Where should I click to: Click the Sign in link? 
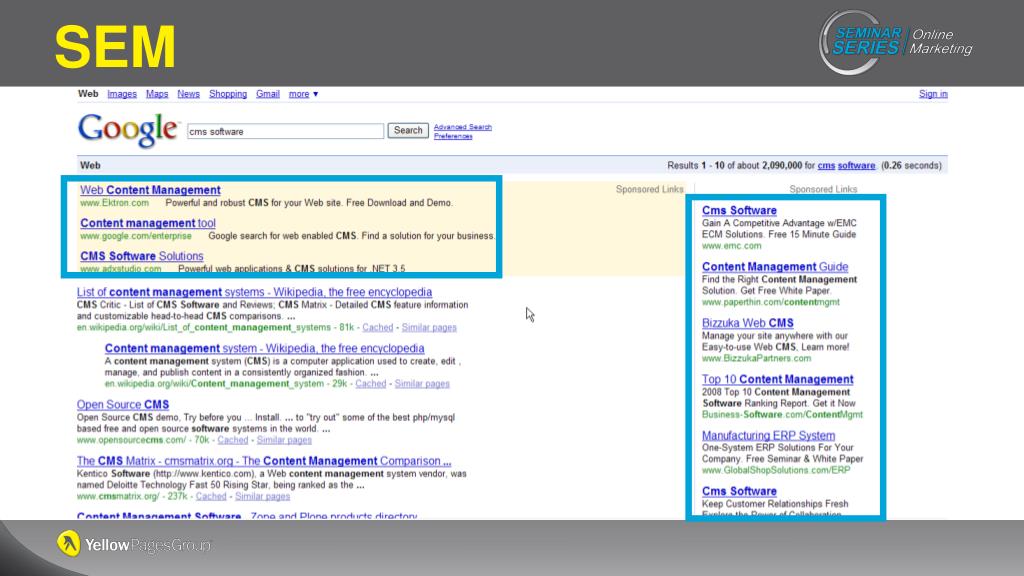pyautogui.click(x=933, y=94)
